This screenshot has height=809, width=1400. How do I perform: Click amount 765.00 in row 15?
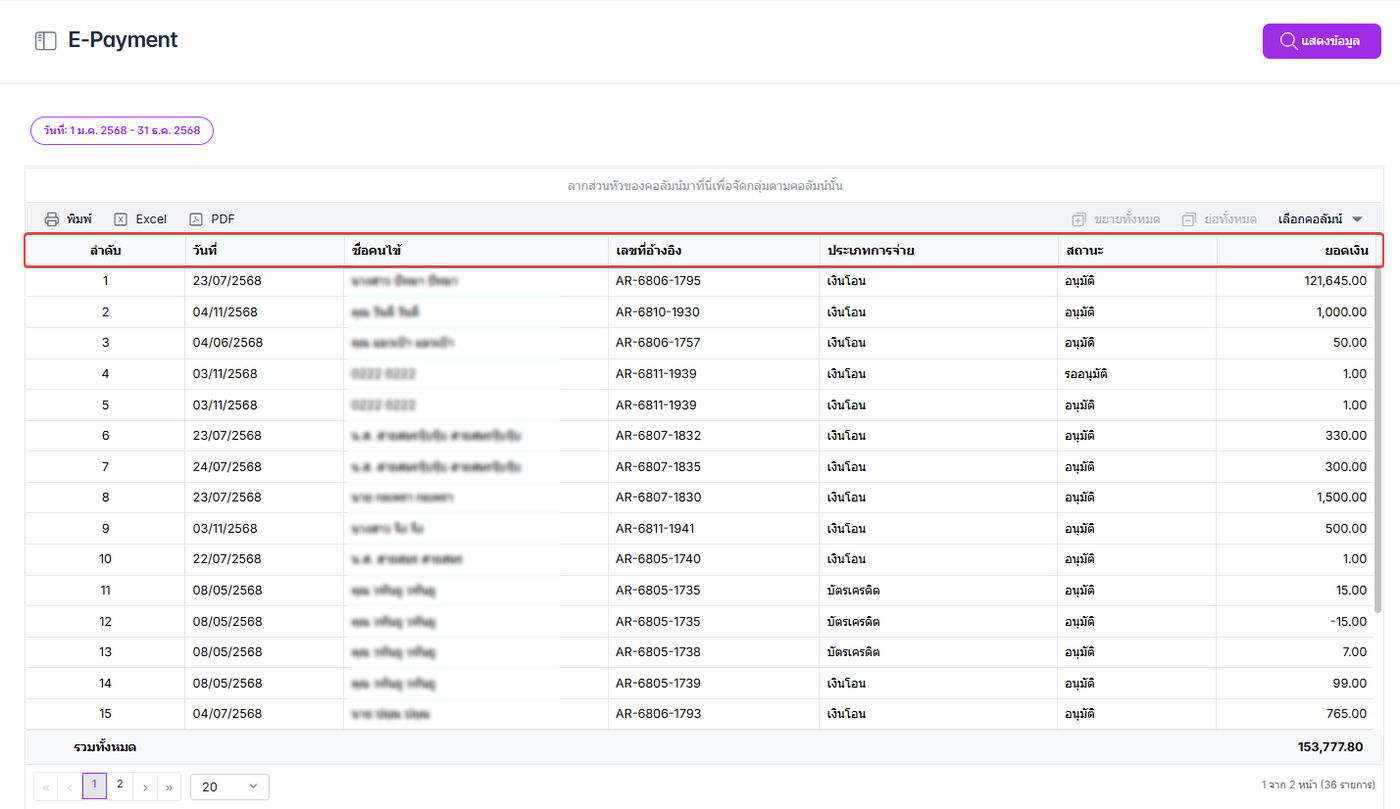(x=1348, y=714)
